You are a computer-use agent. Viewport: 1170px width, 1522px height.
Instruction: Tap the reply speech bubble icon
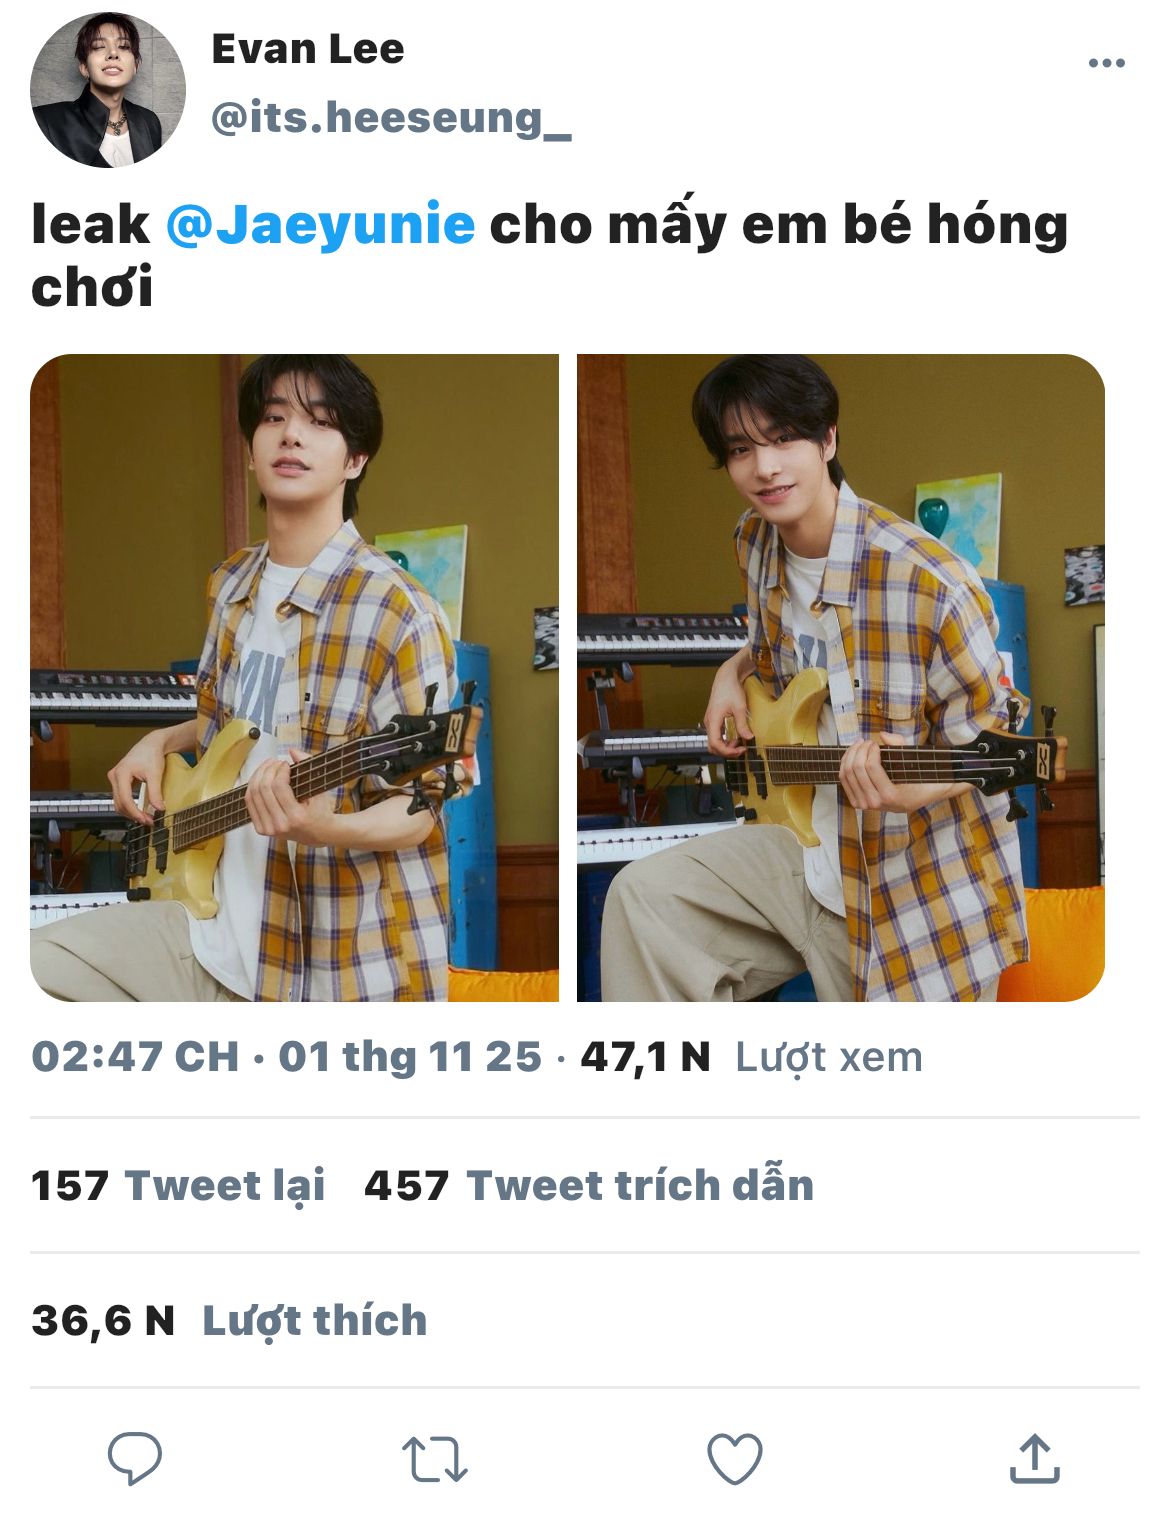click(x=135, y=1458)
